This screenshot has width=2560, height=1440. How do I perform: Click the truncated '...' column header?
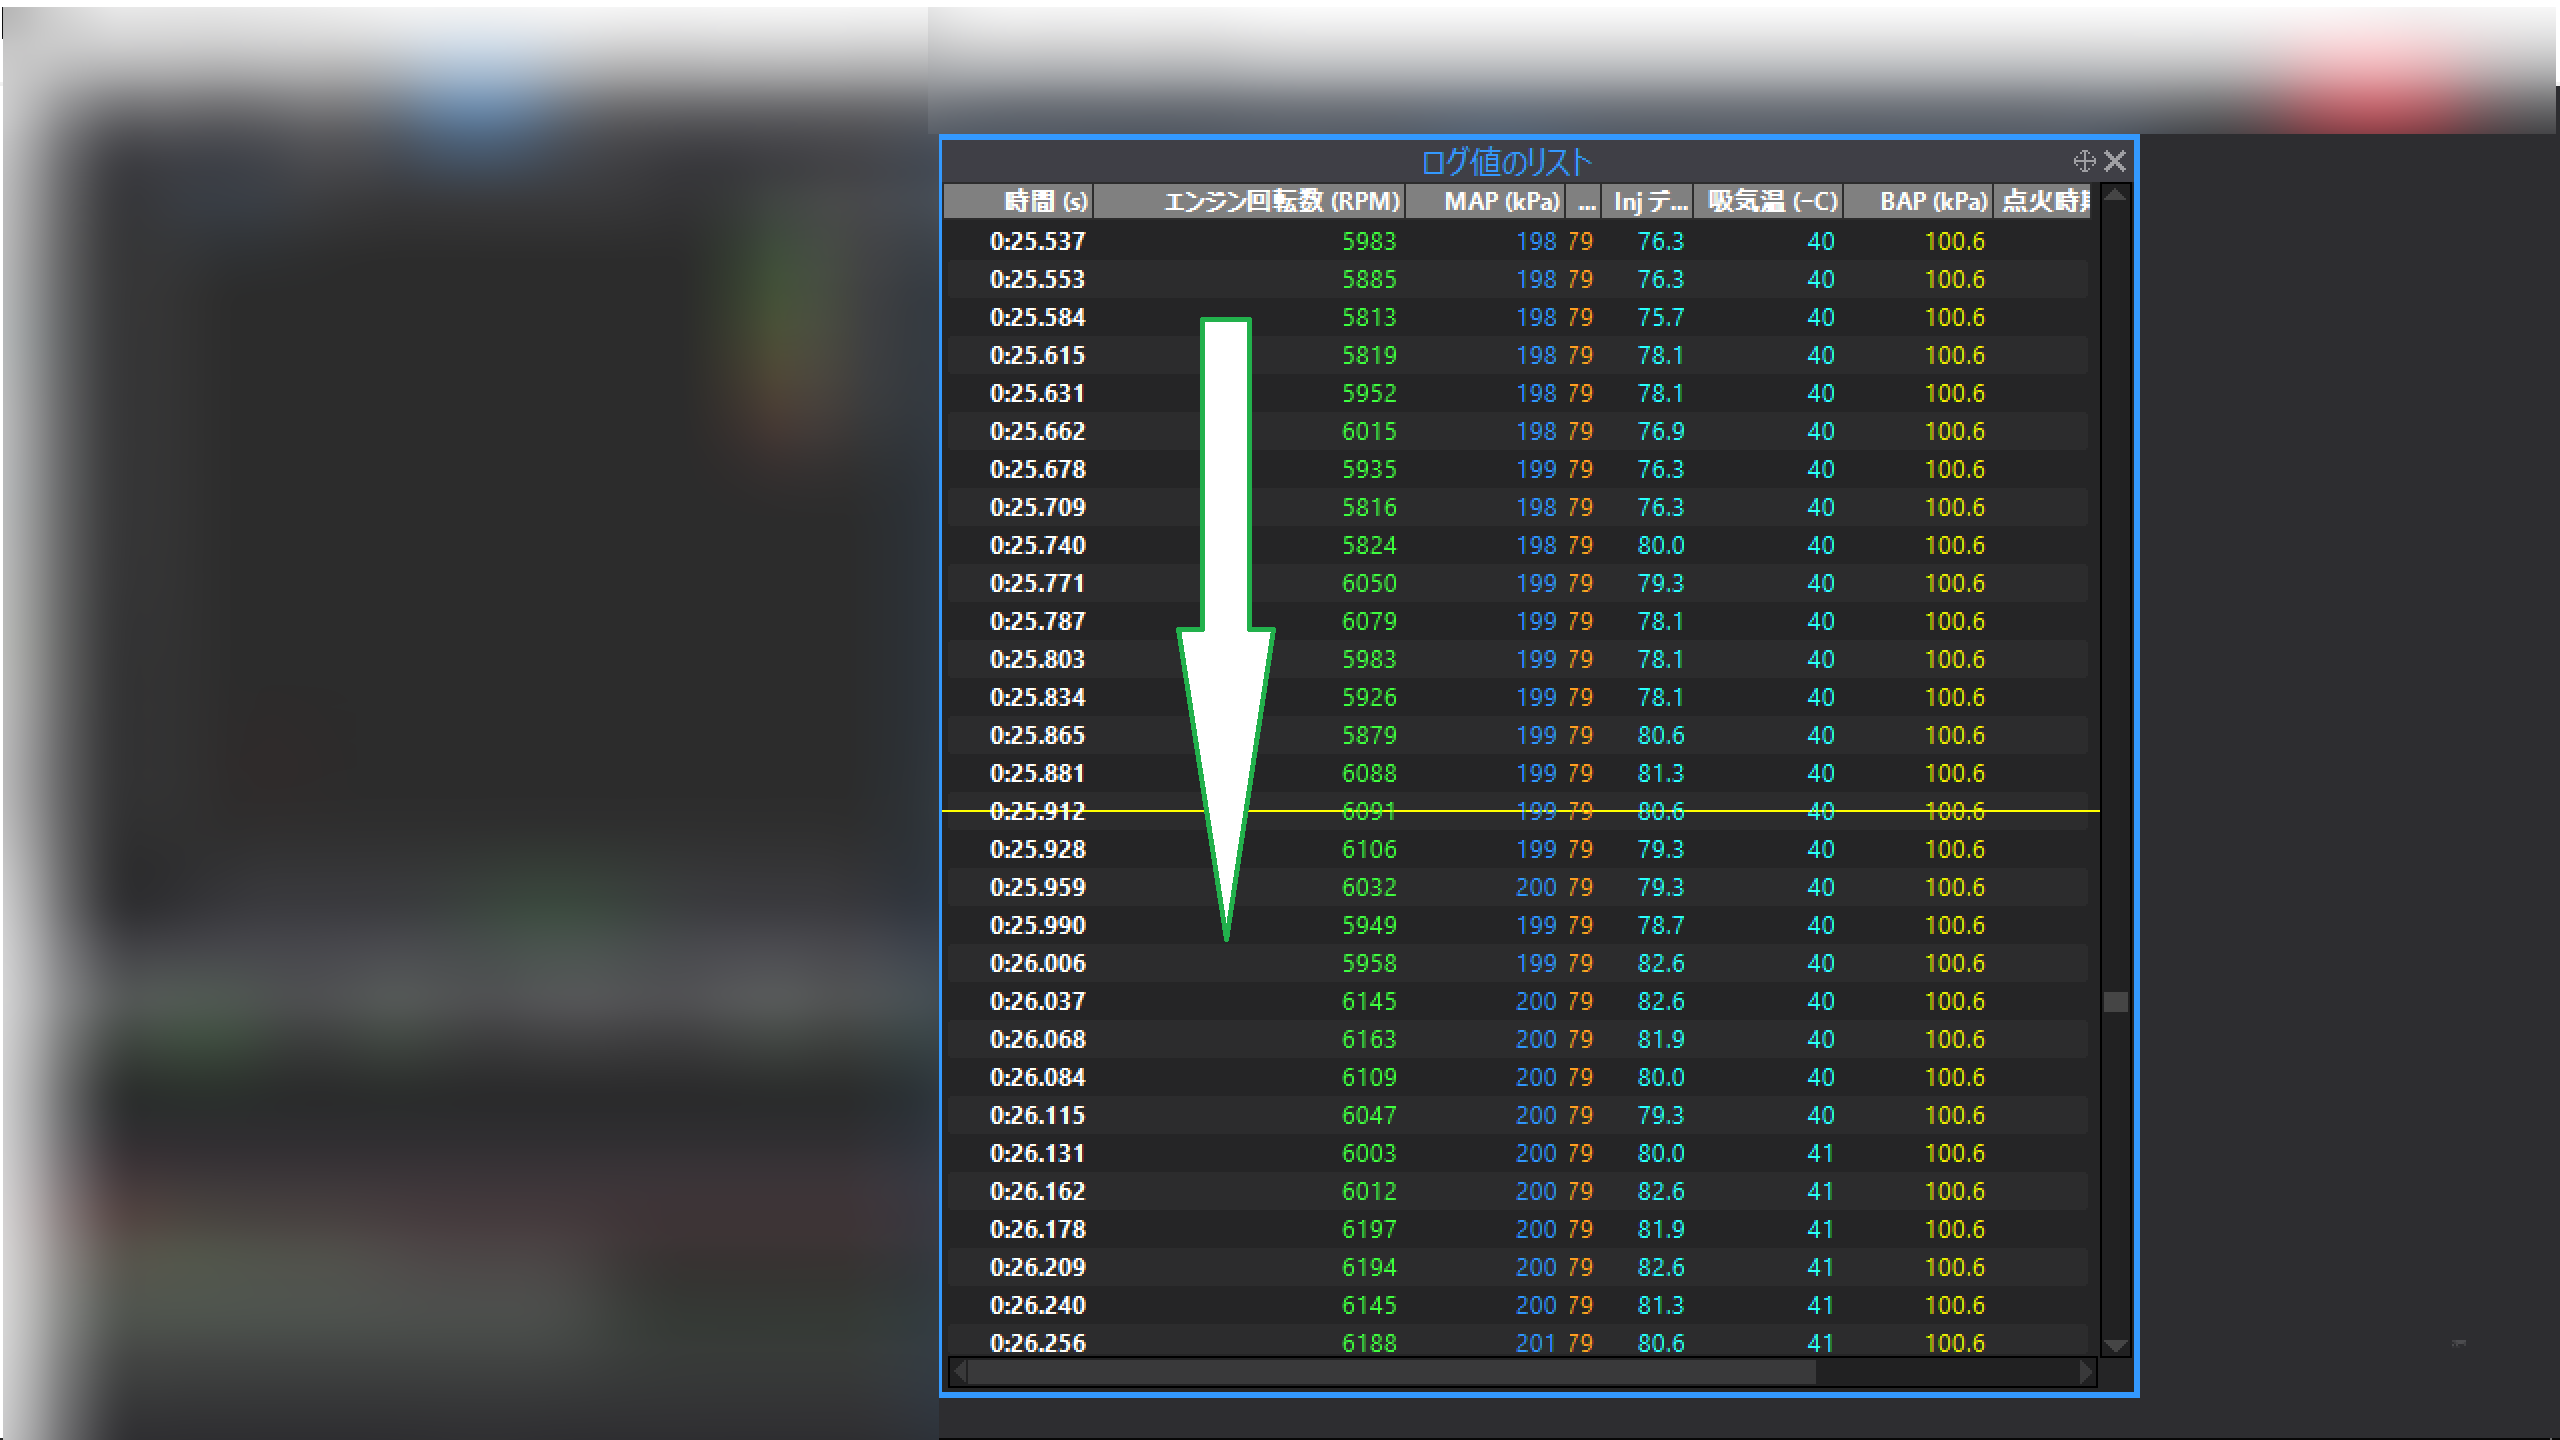click(x=1586, y=201)
